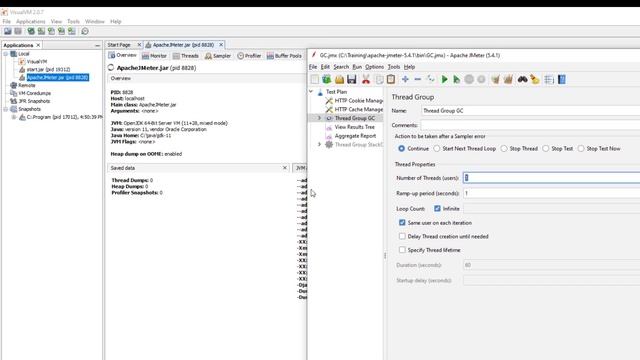Click the Number of Threads (users) field
Screen dimensions: 640x360
(551, 178)
